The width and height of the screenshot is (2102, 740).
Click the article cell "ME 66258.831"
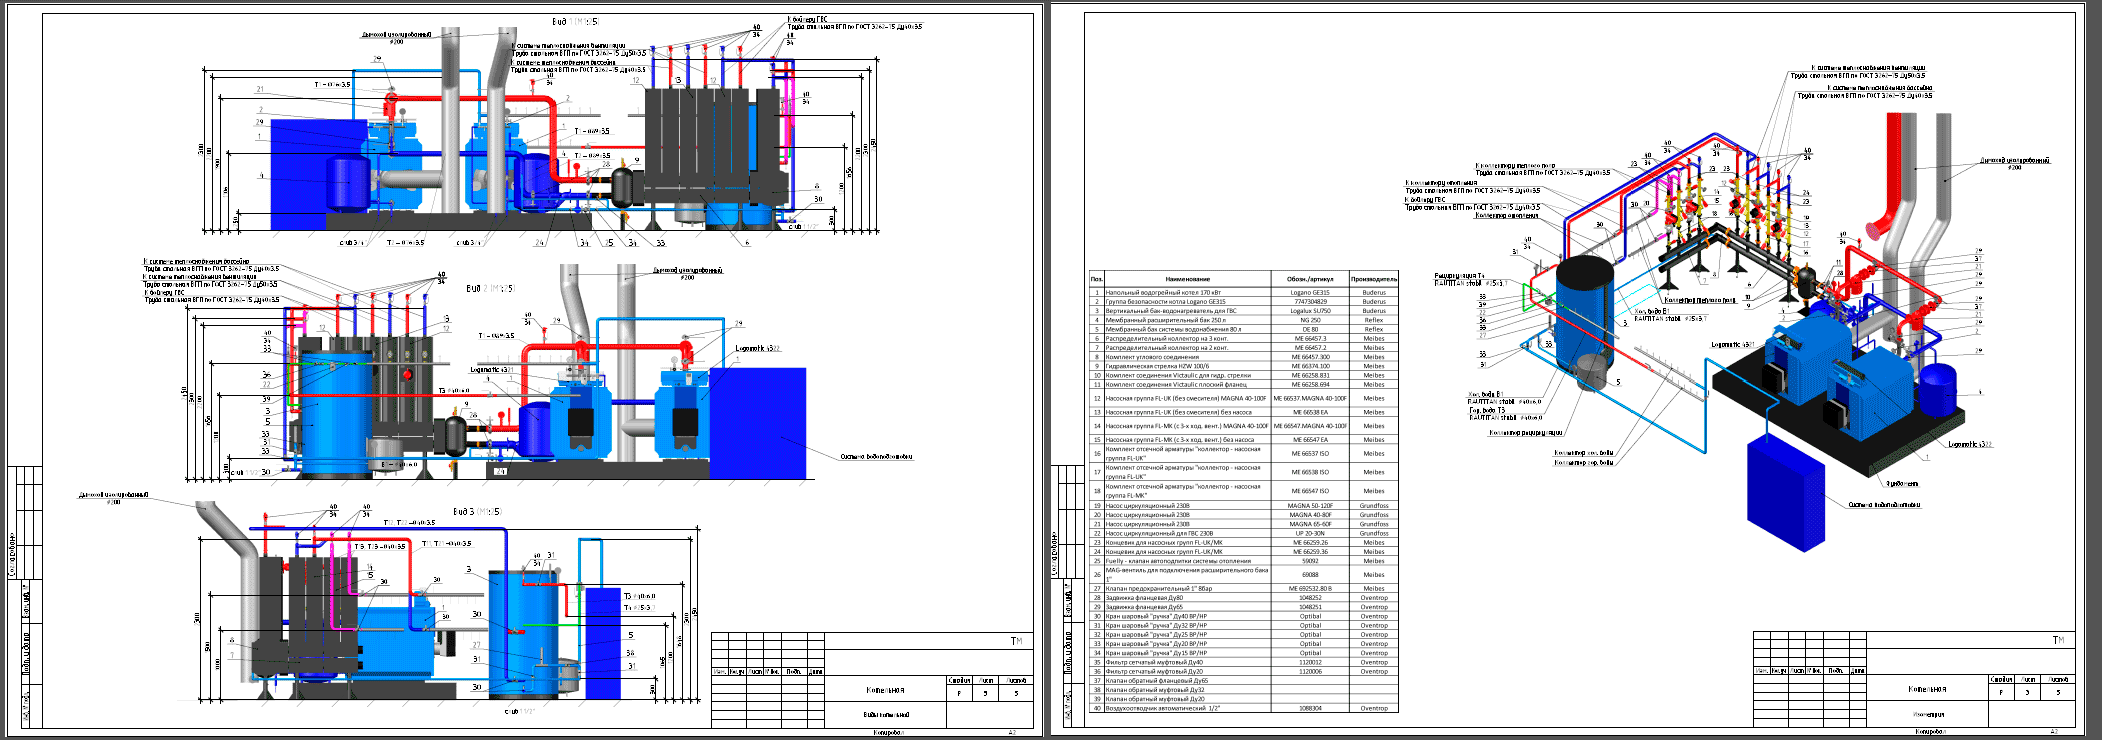[1310, 376]
